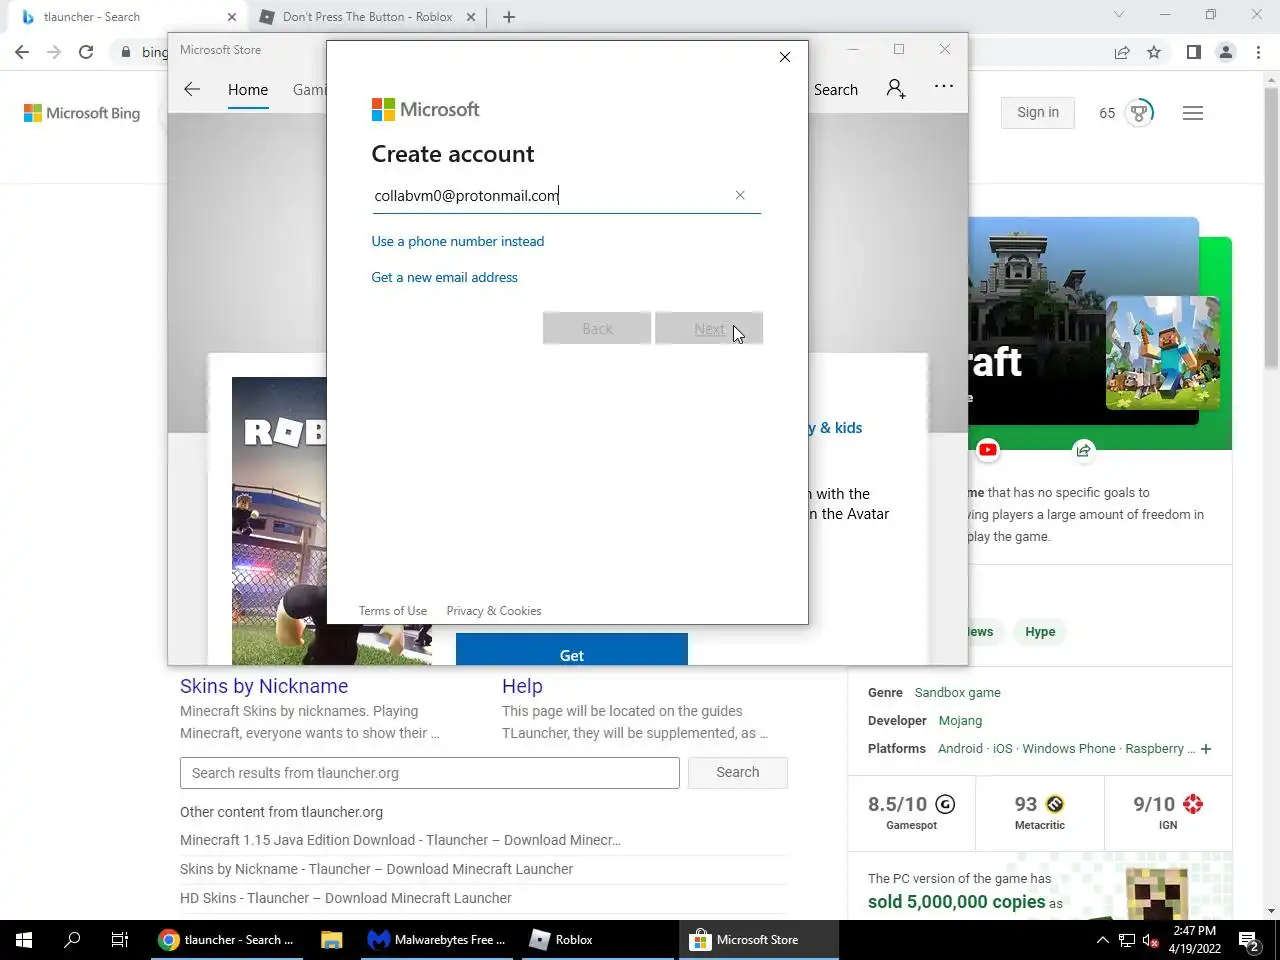Viewport: 1280px width, 960px height.
Task: Open the Chrome three-dot menu
Action: coord(1258,52)
